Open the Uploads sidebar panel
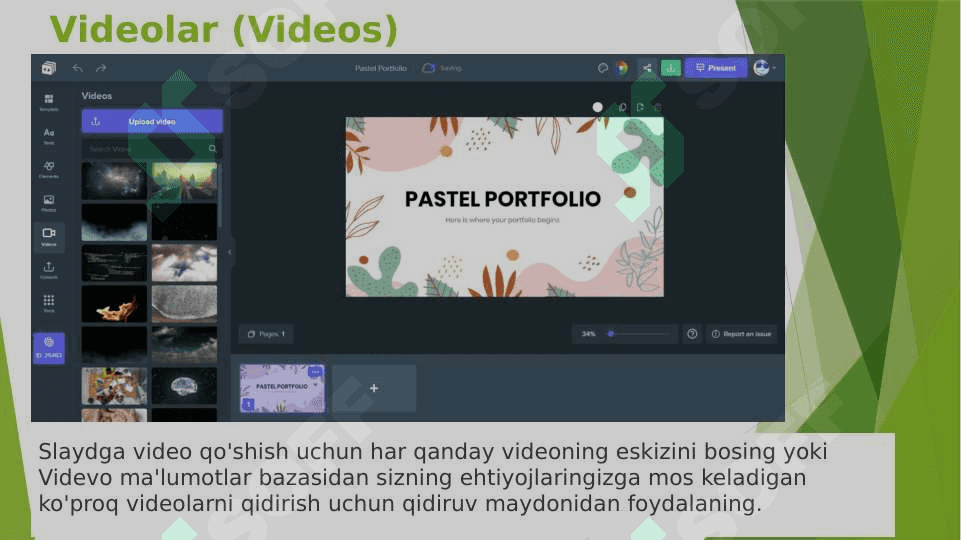Screen dimensions: 961x540 49,270
